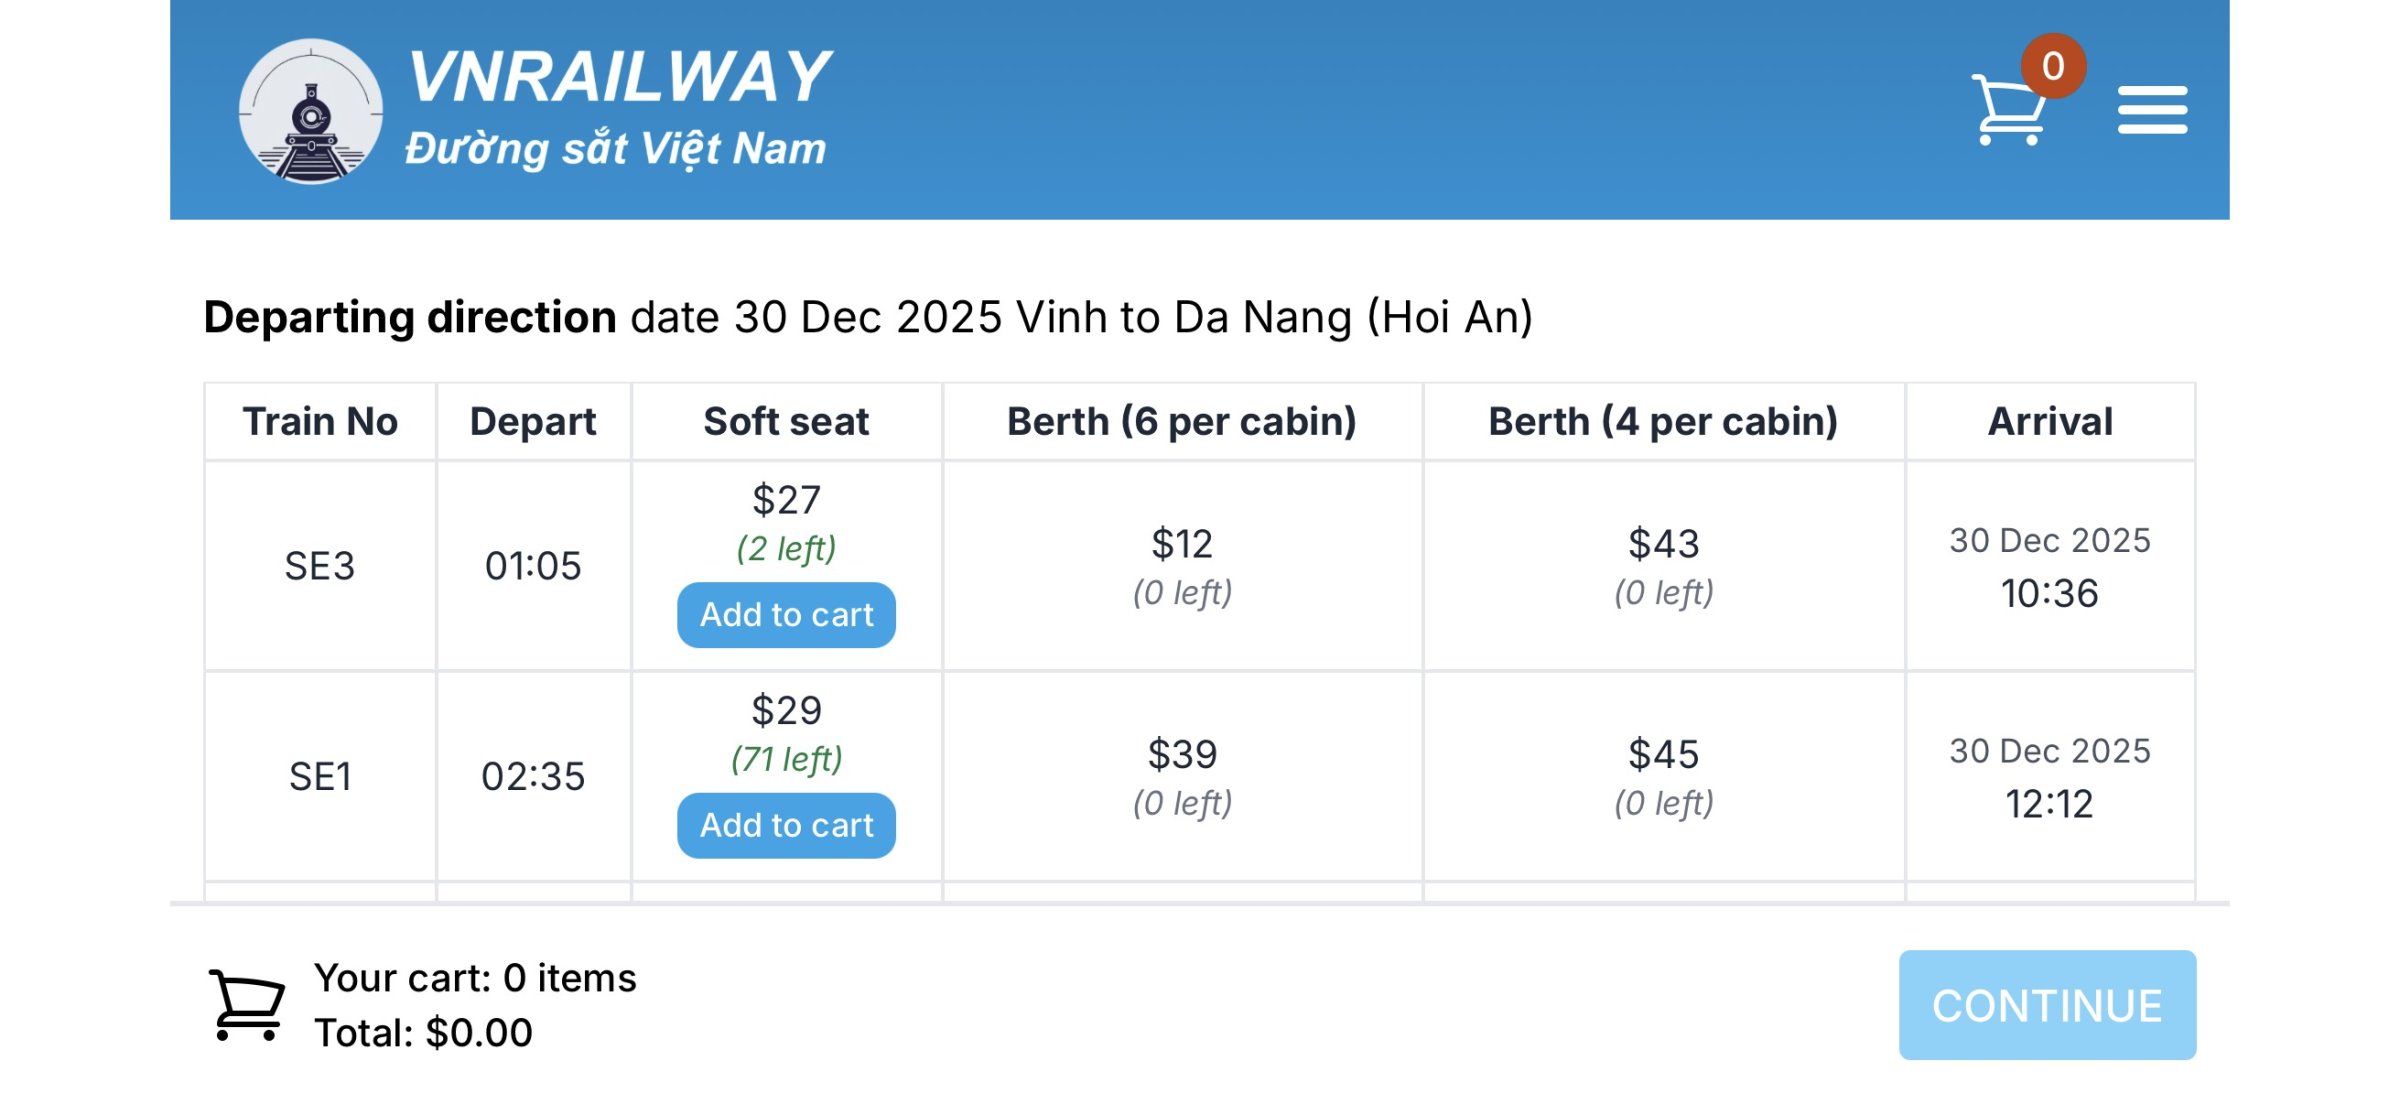Select the SE1 train number cell
The height and width of the screenshot is (1104, 2400).
320,777
